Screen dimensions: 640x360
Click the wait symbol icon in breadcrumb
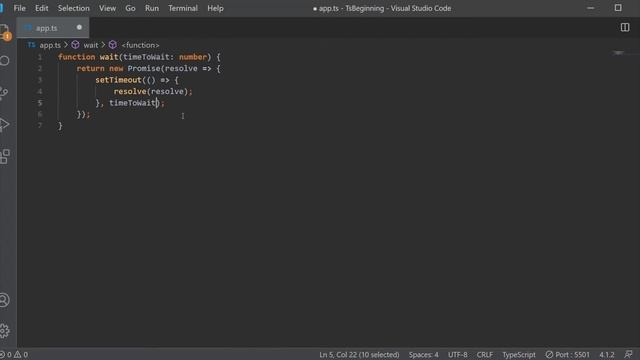[76, 44]
